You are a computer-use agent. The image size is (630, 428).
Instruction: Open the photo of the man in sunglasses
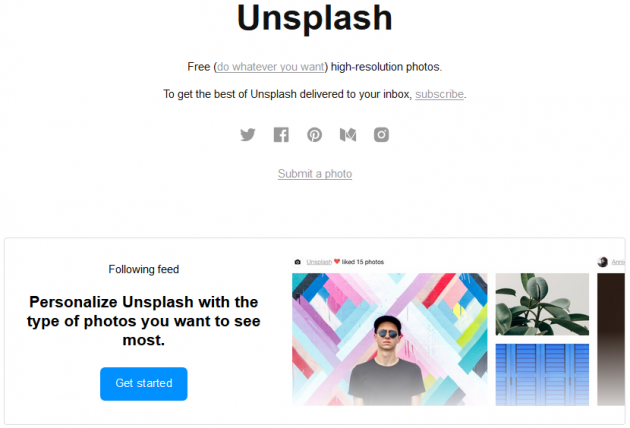click(x=390, y=339)
